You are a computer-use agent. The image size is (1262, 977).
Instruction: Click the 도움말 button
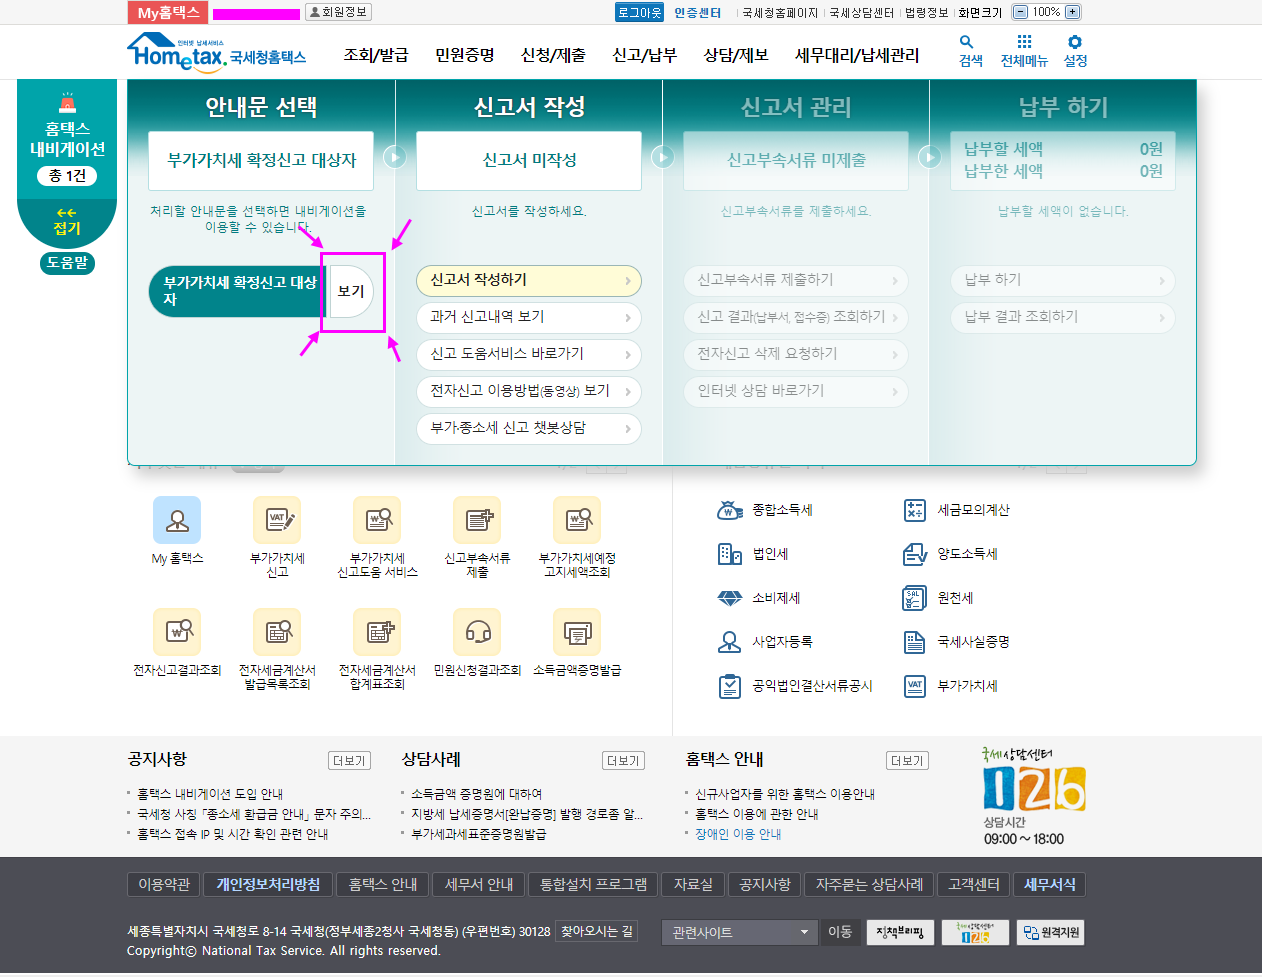[x=67, y=263]
